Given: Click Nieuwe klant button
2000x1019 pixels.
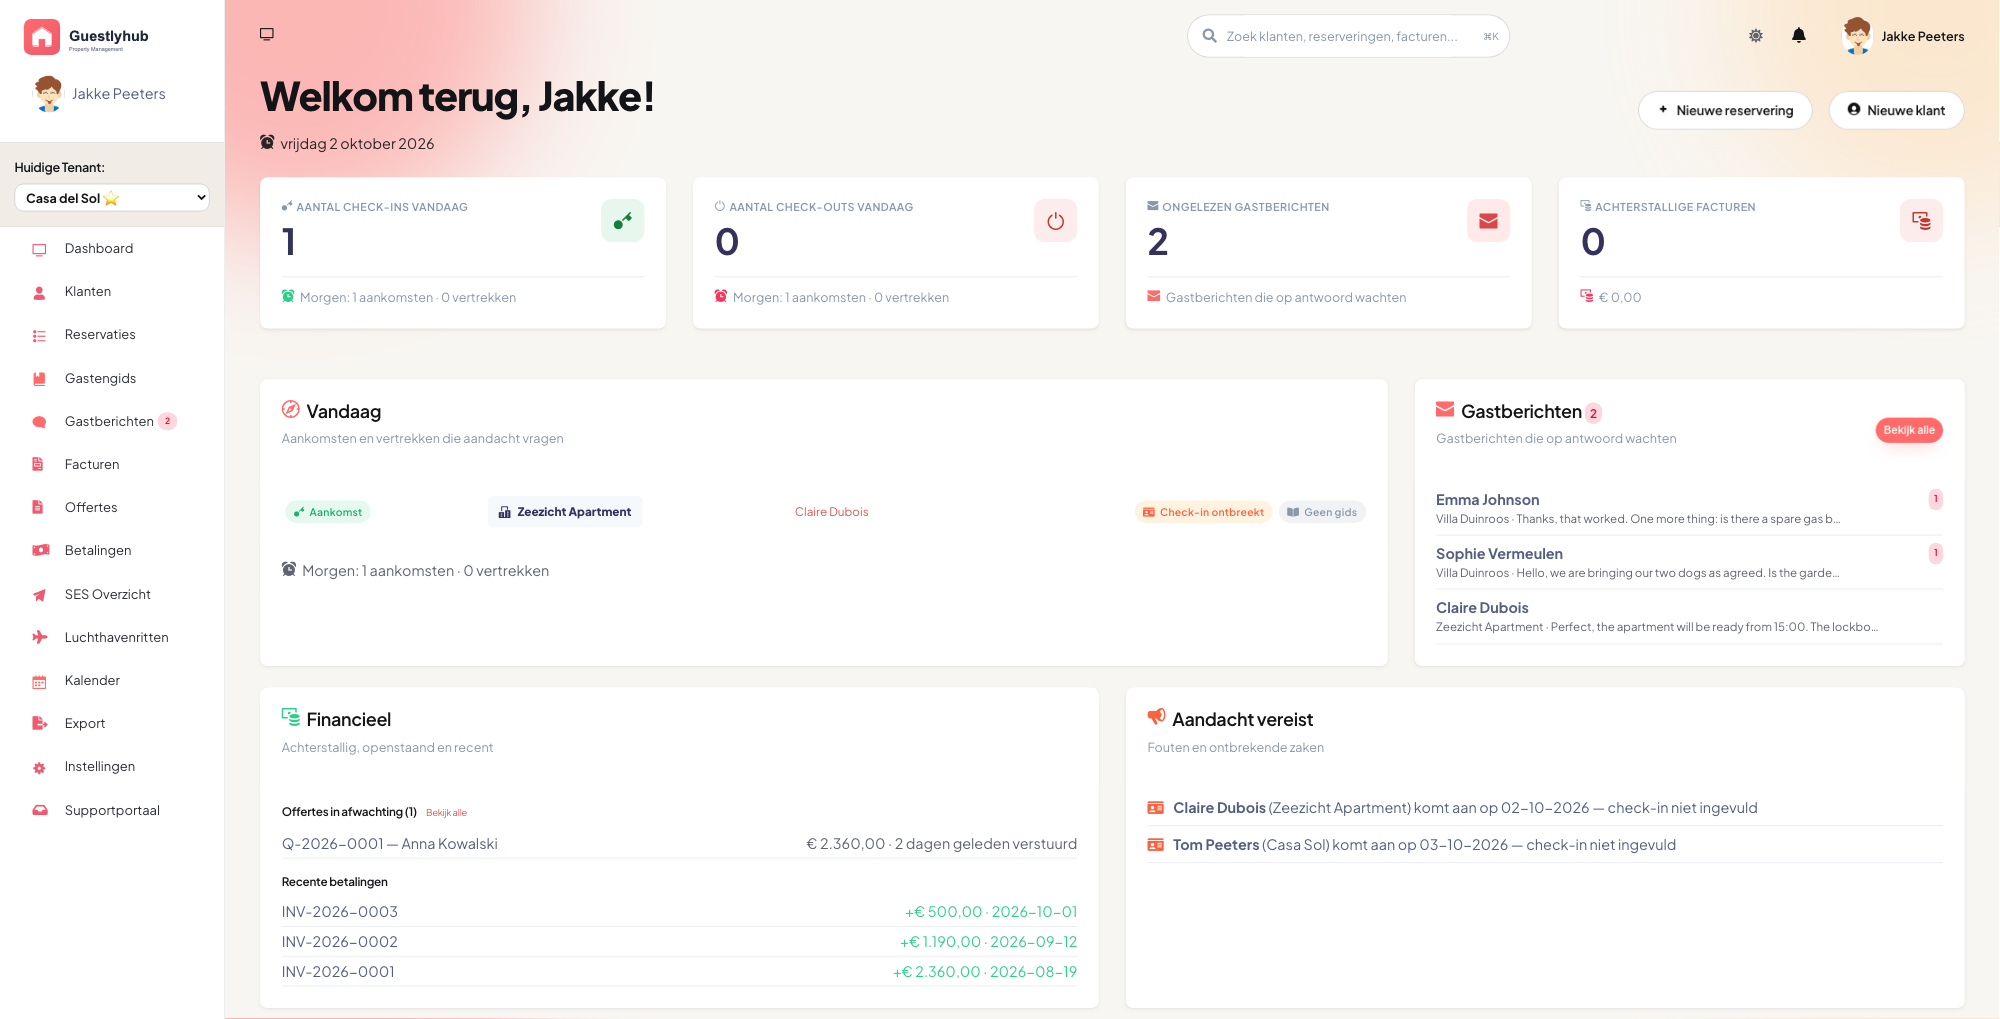Looking at the screenshot, I should 1896,110.
